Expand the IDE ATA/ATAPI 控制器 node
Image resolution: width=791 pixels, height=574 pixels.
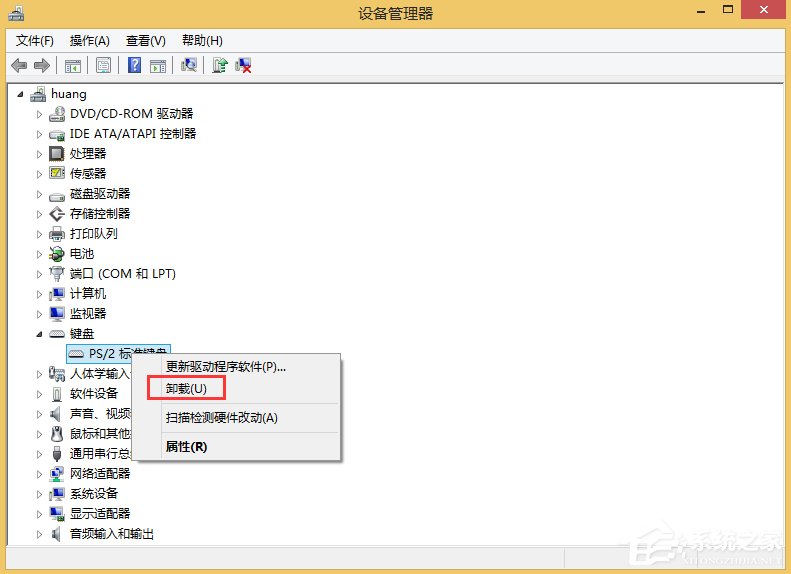[x=39, y=134]
